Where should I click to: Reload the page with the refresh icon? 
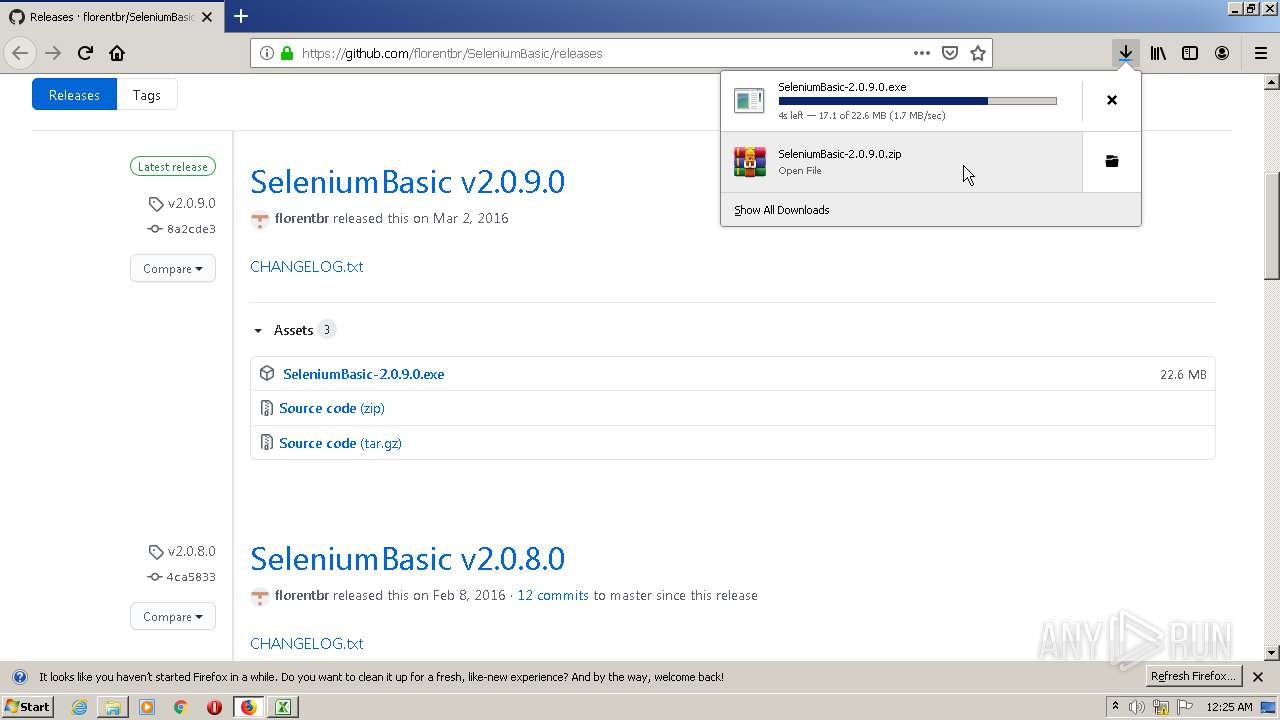click(x=85, y=53)
